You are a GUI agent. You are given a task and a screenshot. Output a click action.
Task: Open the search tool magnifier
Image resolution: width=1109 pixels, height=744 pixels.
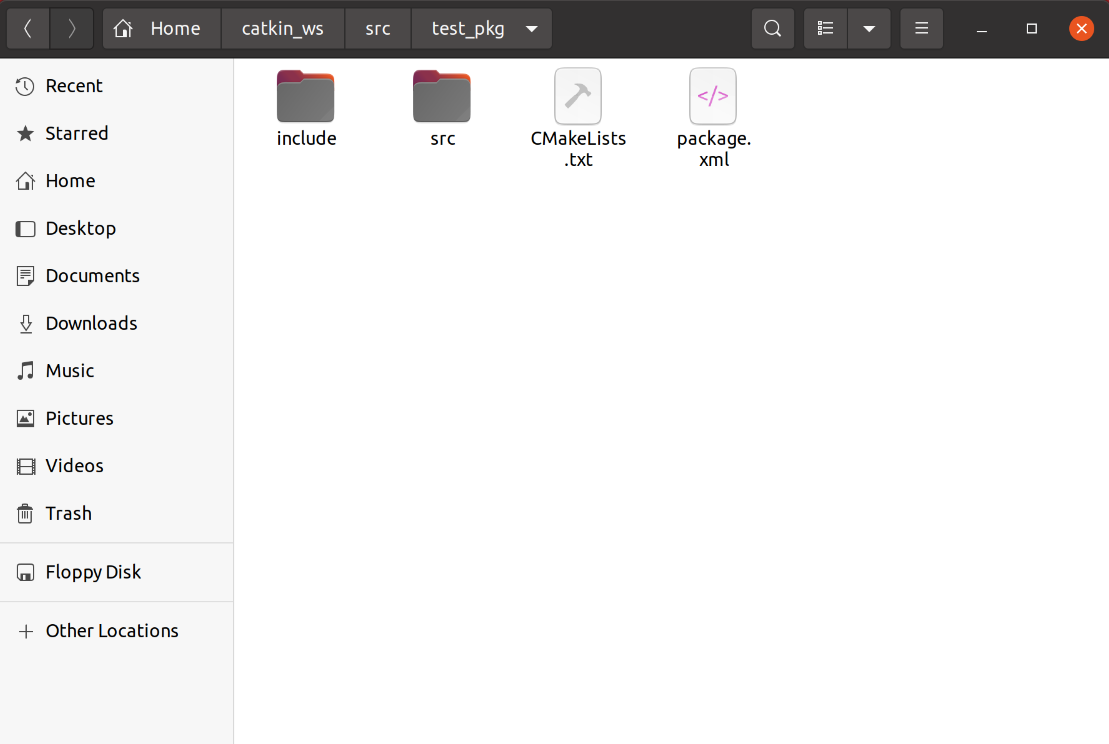[772, 29]
